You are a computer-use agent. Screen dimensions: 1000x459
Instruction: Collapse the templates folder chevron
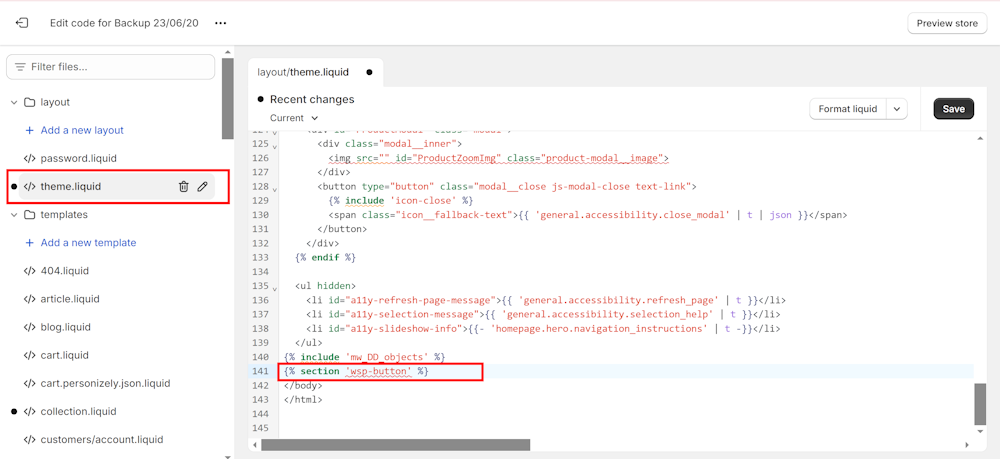(x=14, y=215)
